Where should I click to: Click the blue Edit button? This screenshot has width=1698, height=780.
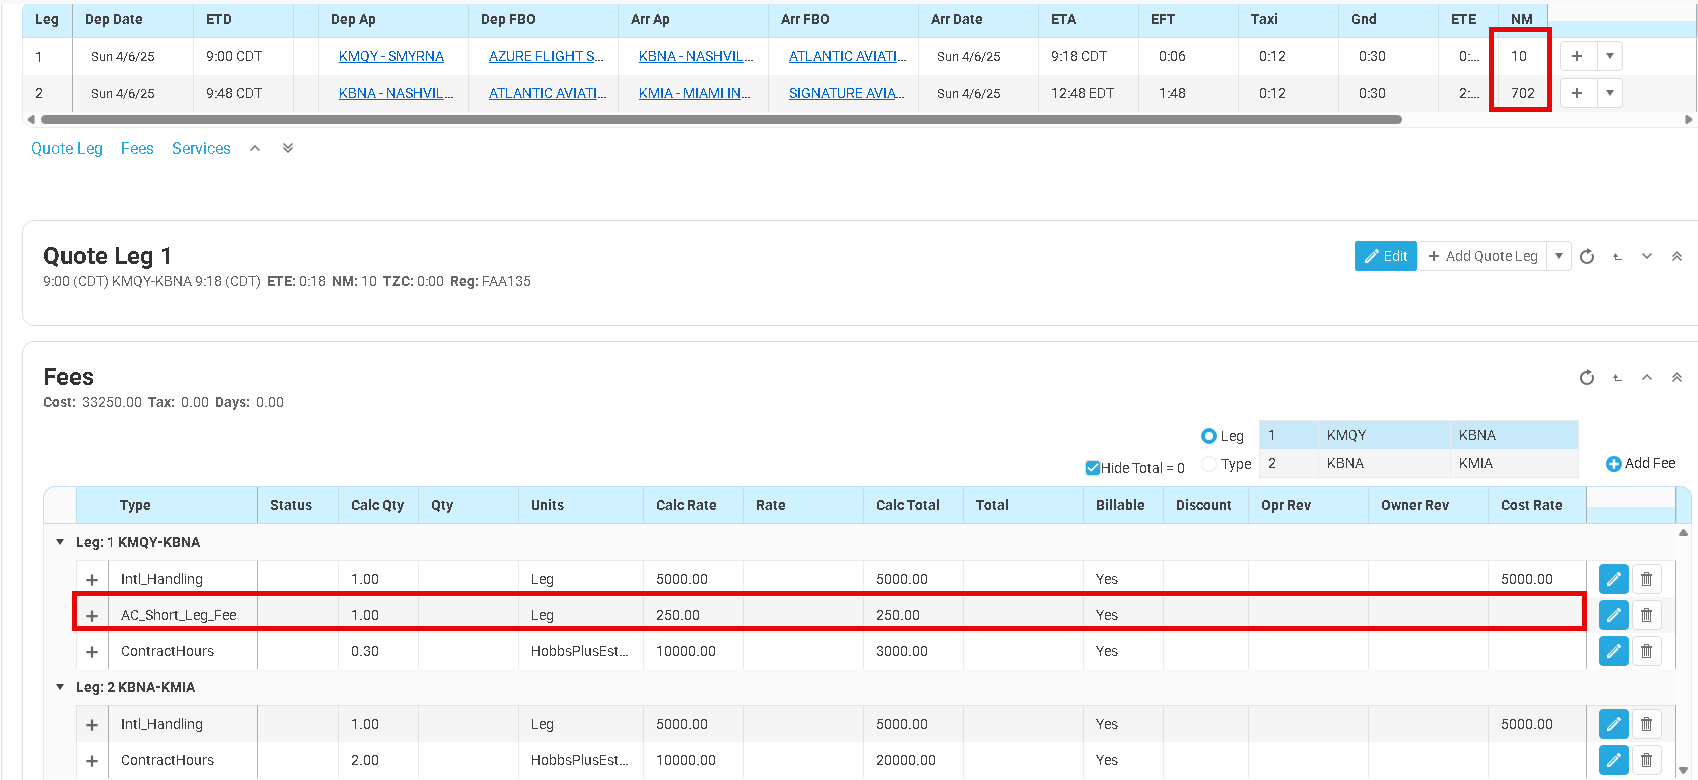pos(1385,256)
